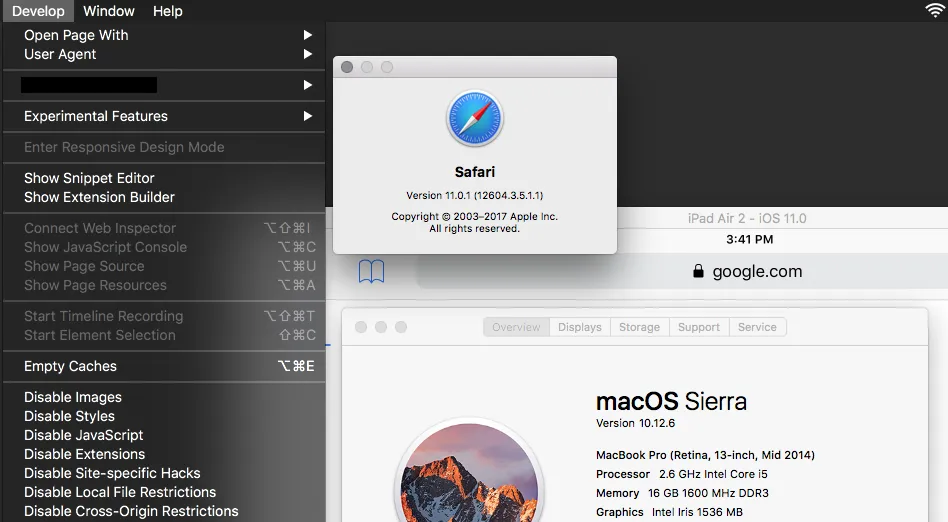Choose Disable Images
Screen dimensions: 948x522
pos(164,397)
